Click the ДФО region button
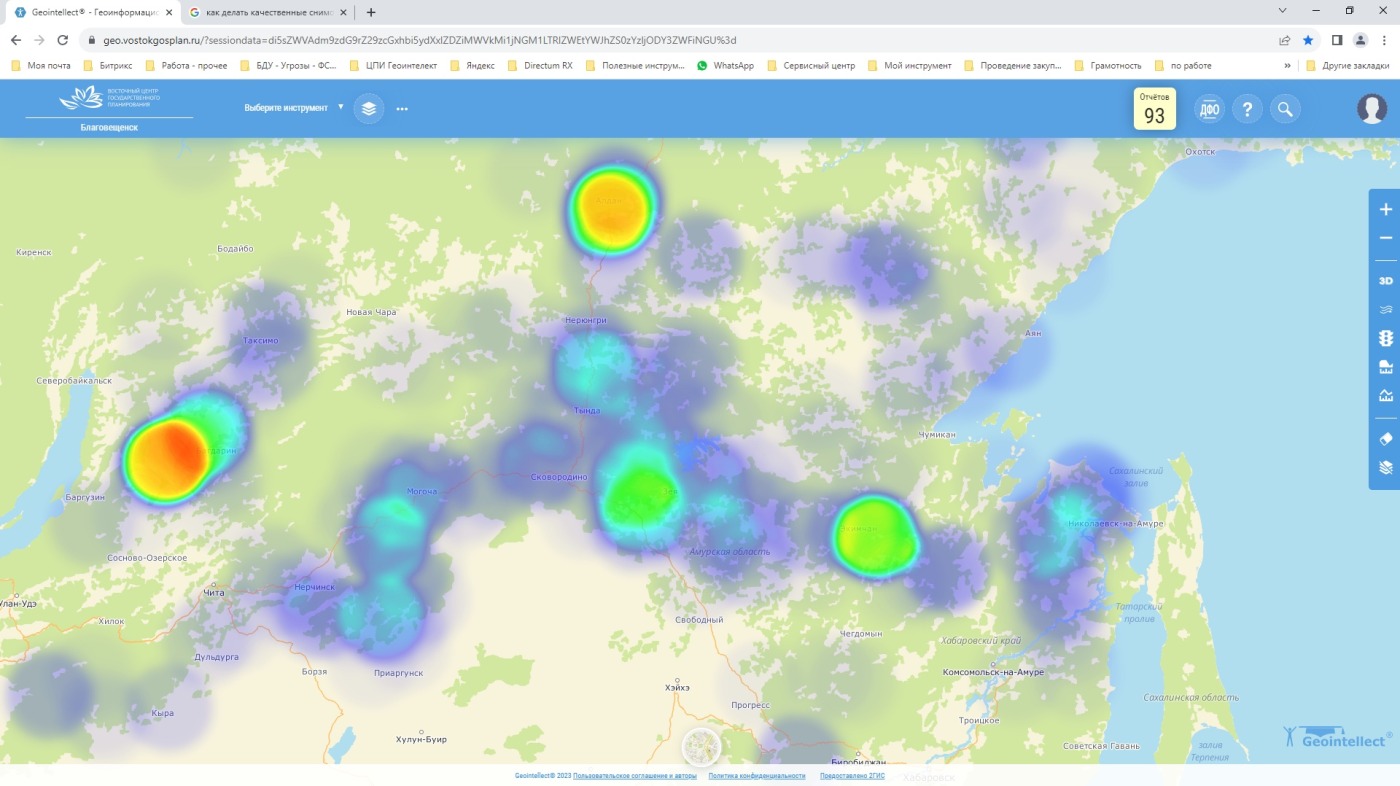This screenshot has width=1400, height=786. [x=1209, y=109]
